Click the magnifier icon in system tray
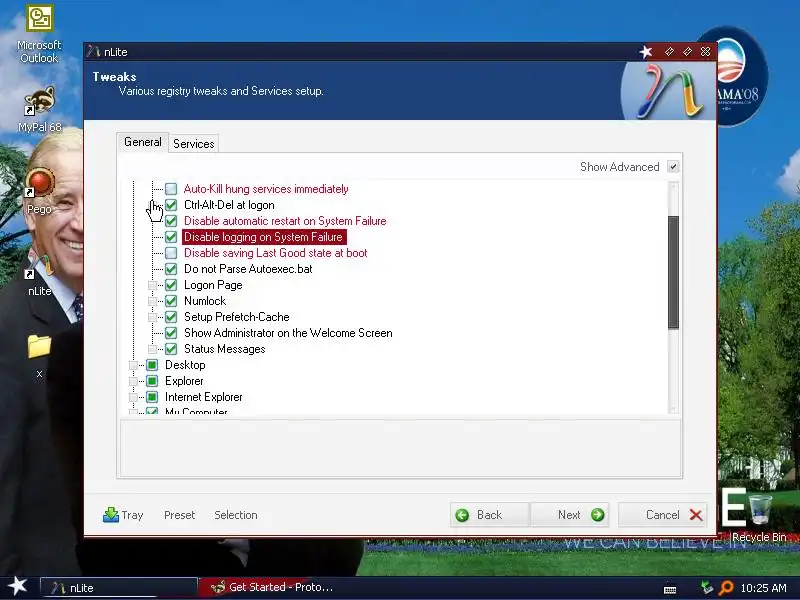The height and width of the screenshot is (600, 800). pos(725,588)
